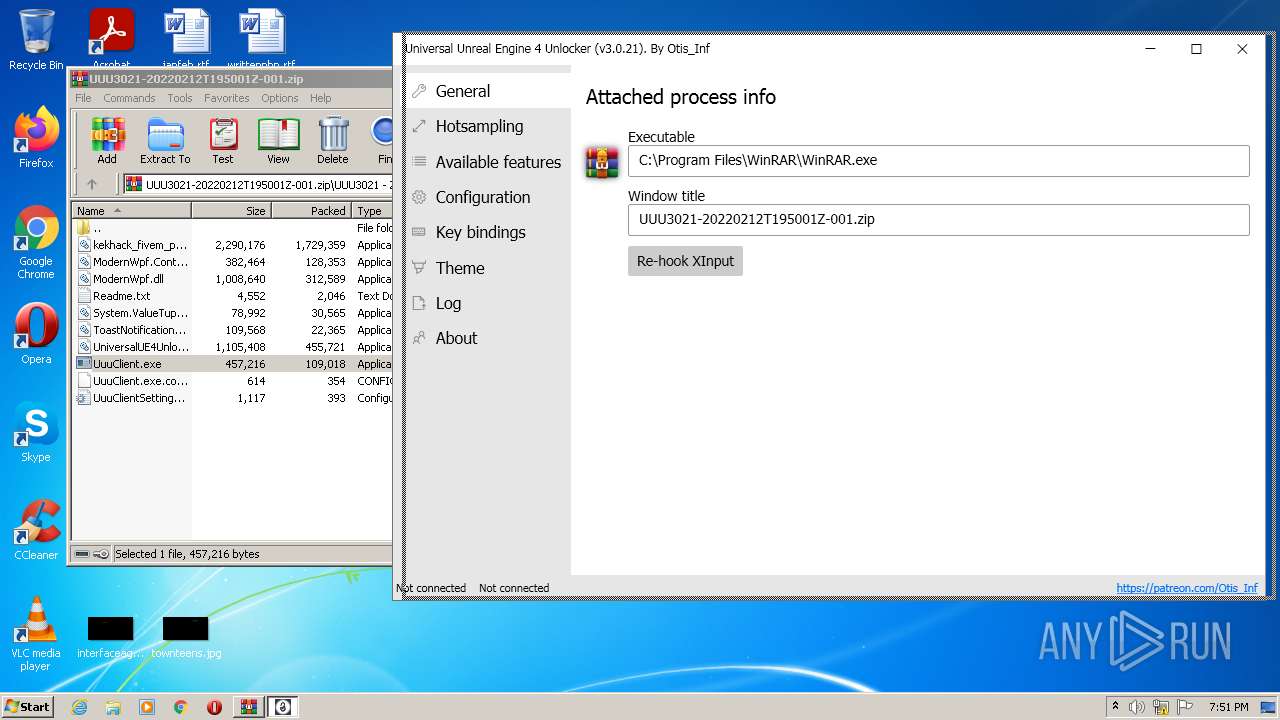Open Google Chrome desktop shortcut
The width and height of the screenshot is (1280, 720).
[36, 243]
